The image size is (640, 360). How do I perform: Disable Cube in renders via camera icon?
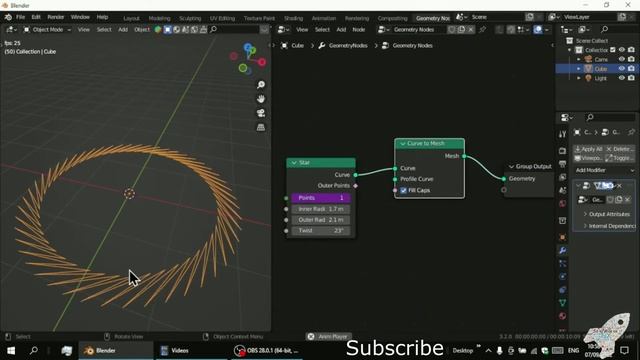631,69
